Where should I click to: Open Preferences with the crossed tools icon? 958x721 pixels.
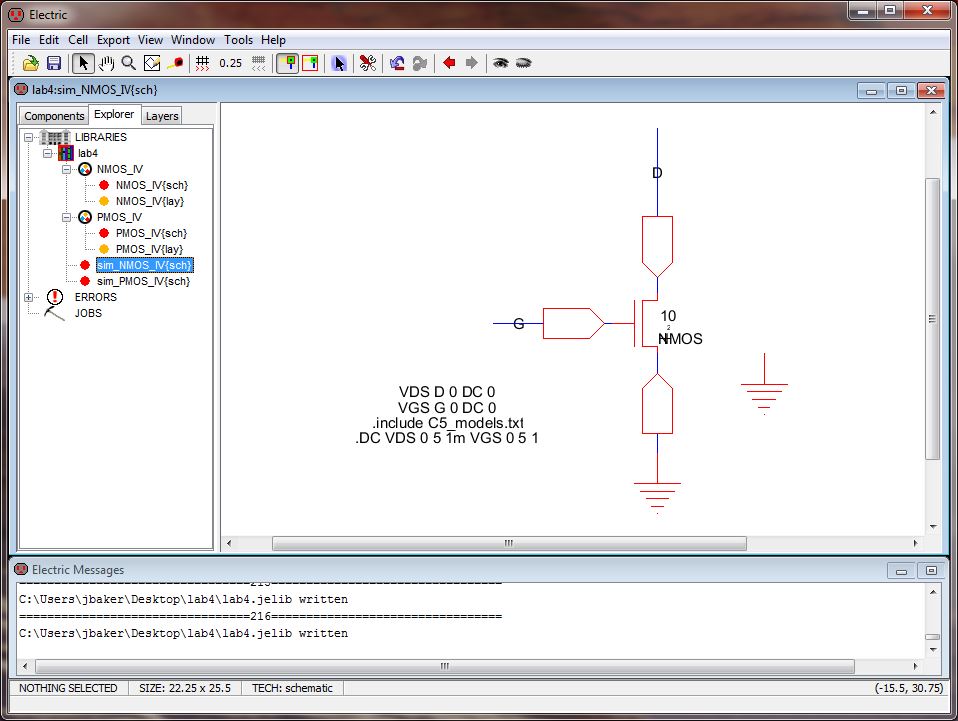pyautogui.click(x=367, y=63)
